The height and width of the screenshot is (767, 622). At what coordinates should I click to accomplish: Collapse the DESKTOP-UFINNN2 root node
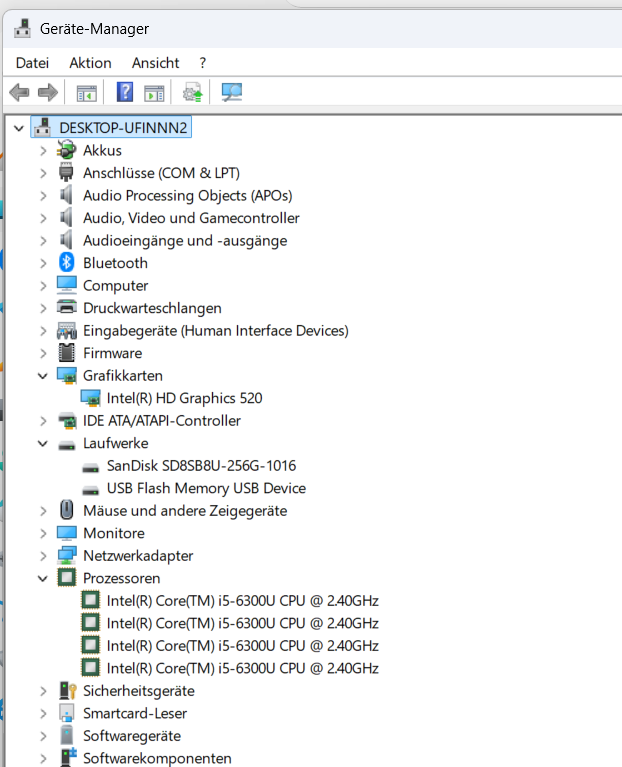[x=19, y=128]
